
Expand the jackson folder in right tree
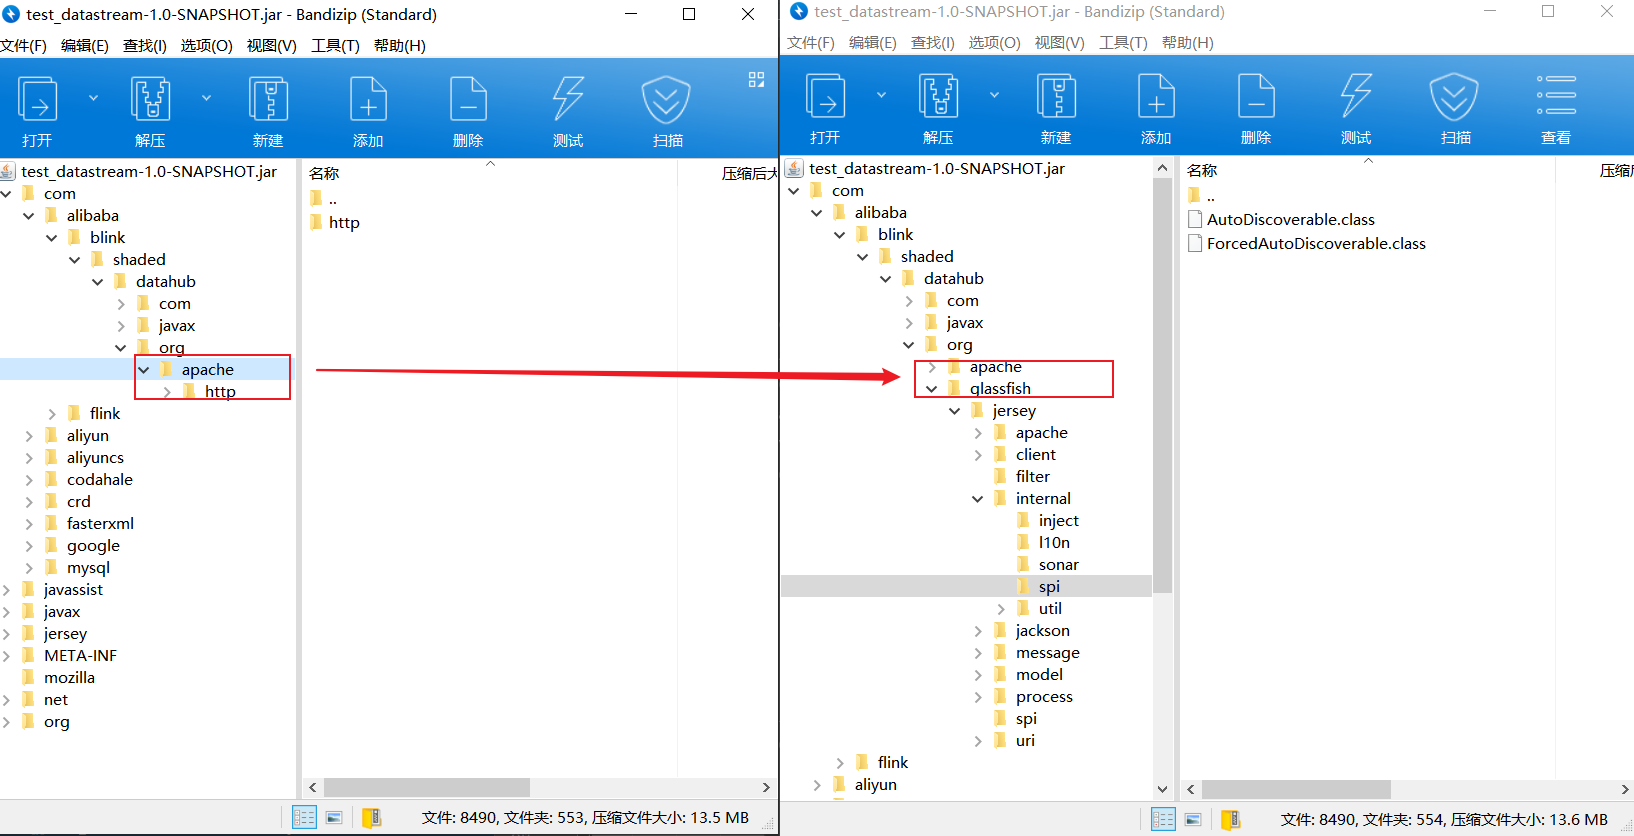[x=978, y=631]
